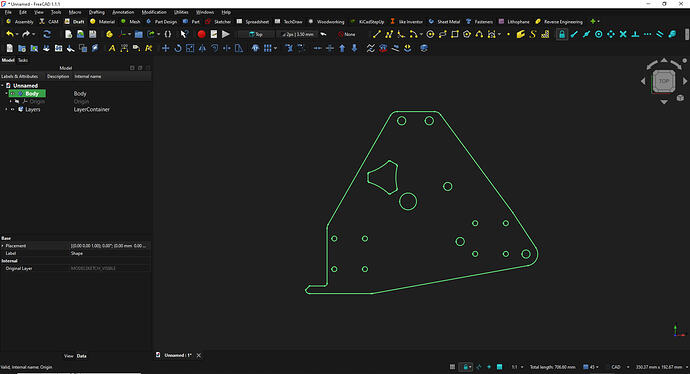Open the working plane 'Top' selector

pyautogui.click(x=256, y=34)
